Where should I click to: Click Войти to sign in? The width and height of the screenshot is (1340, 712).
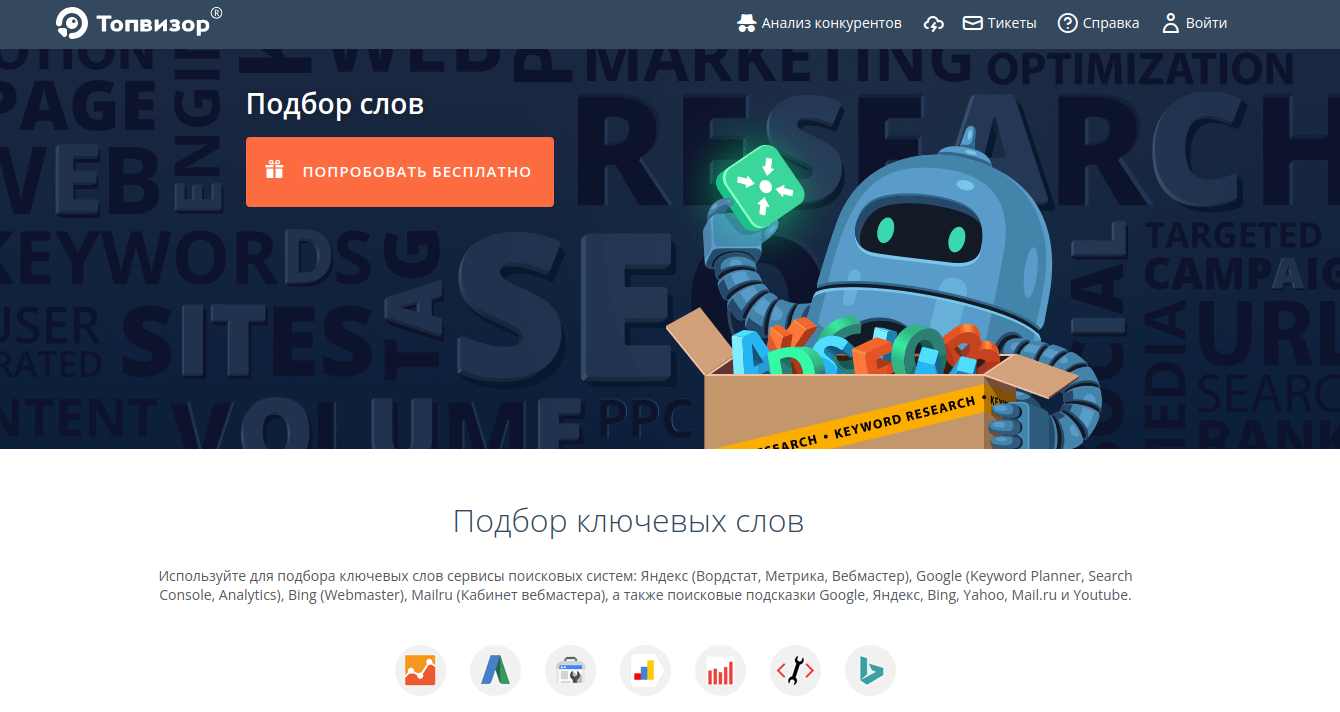[x=1194, y=23]
